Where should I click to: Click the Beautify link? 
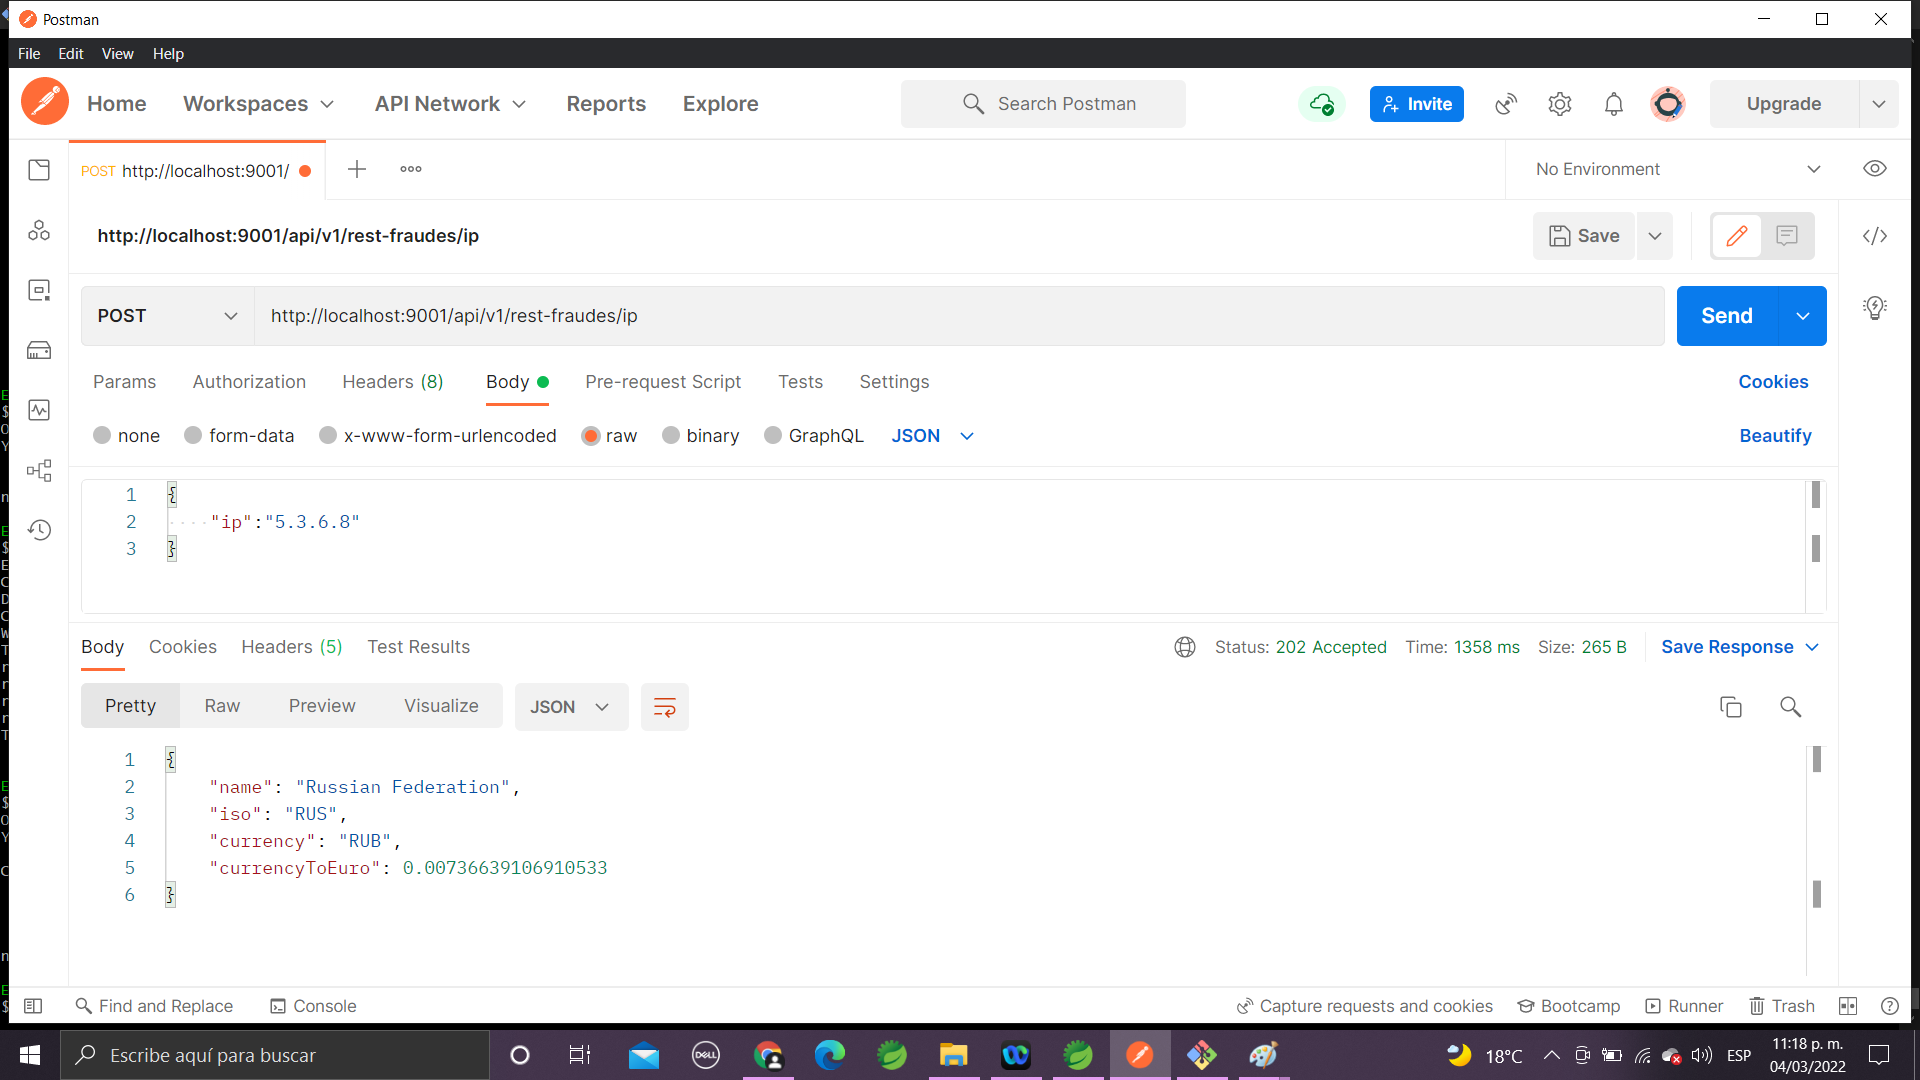pyautogui.click(x=1775, y=436)
